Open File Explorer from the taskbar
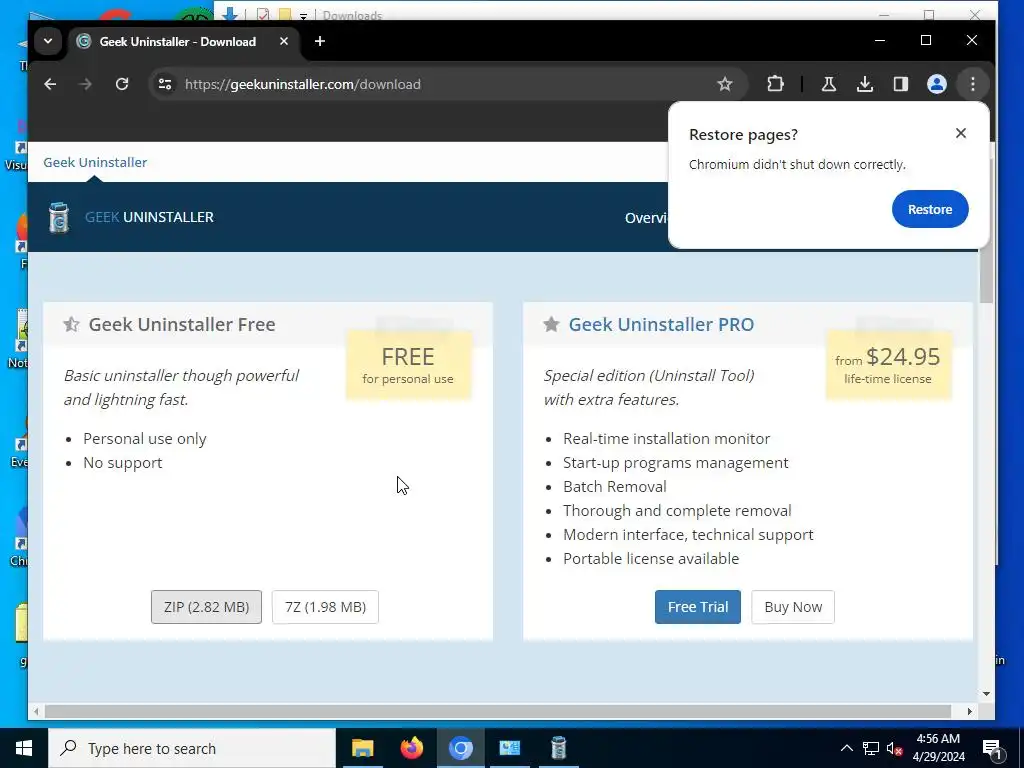 click(362, 748)
